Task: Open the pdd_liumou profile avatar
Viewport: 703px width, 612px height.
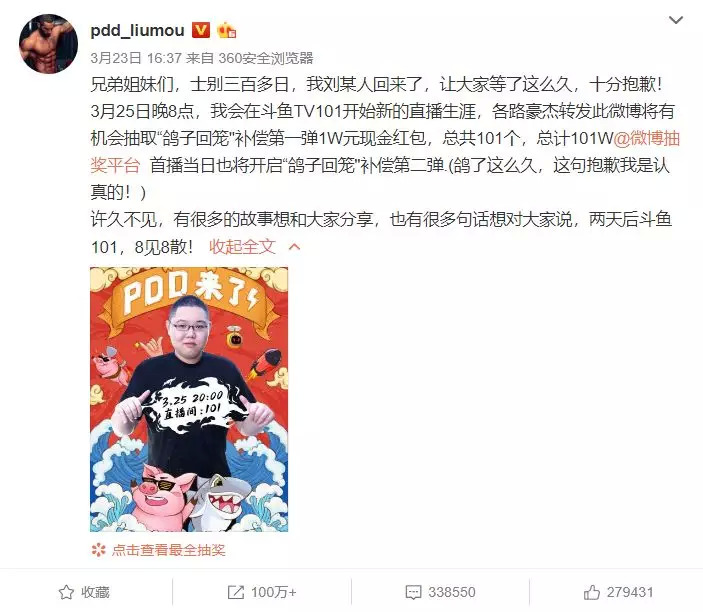Action: tap(48, 44)
